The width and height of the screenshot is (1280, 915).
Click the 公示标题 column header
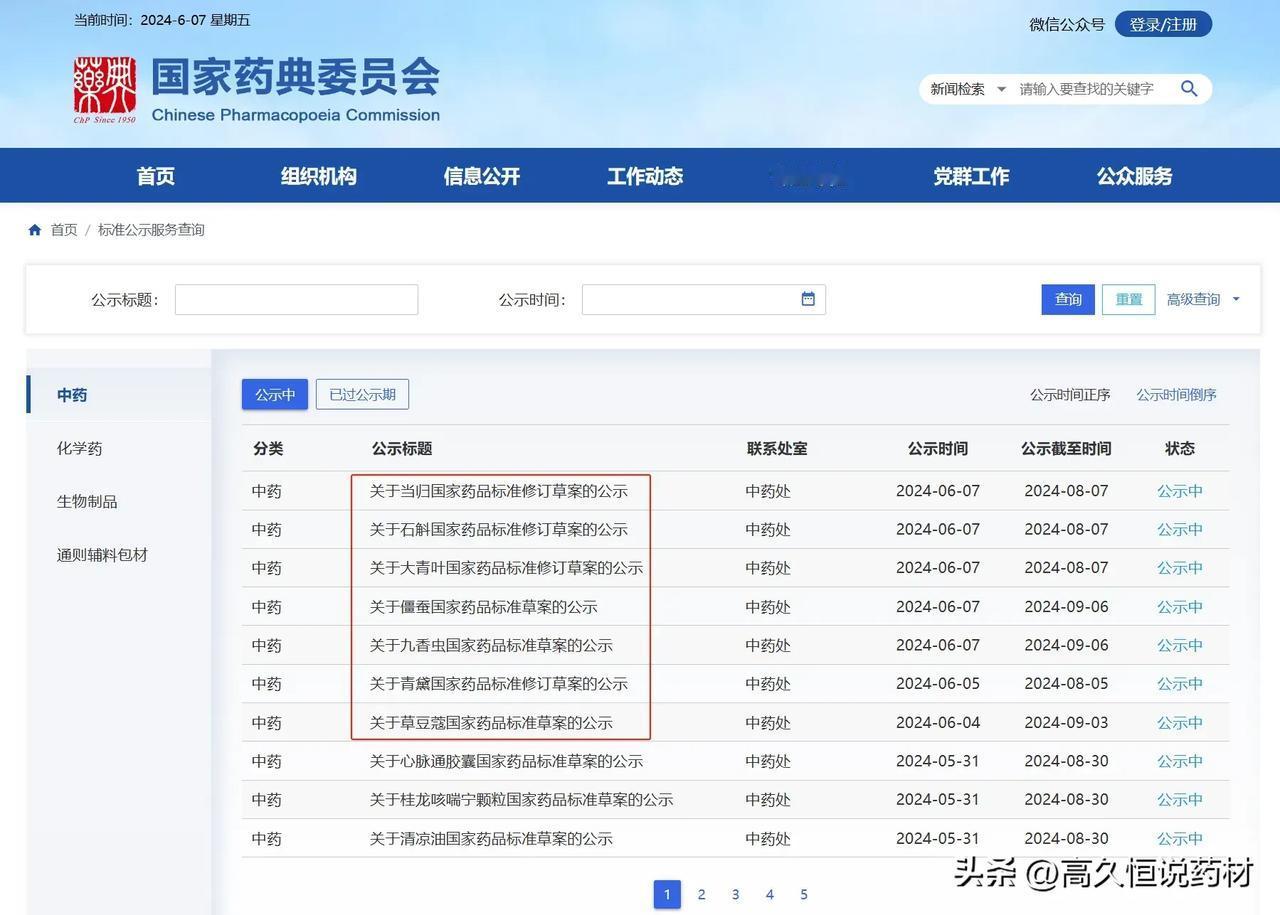402,448
